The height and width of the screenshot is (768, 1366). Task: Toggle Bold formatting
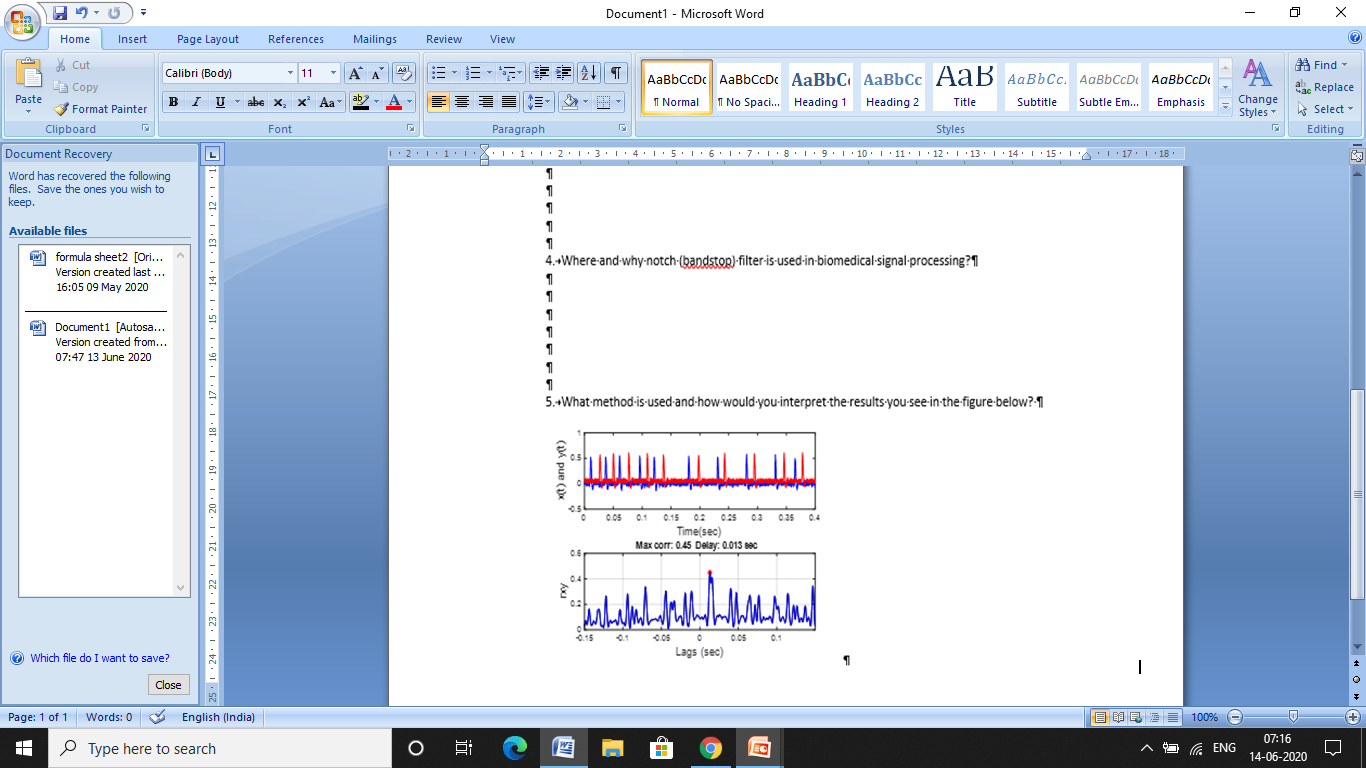pyautogui.click(x=172, y=102)
